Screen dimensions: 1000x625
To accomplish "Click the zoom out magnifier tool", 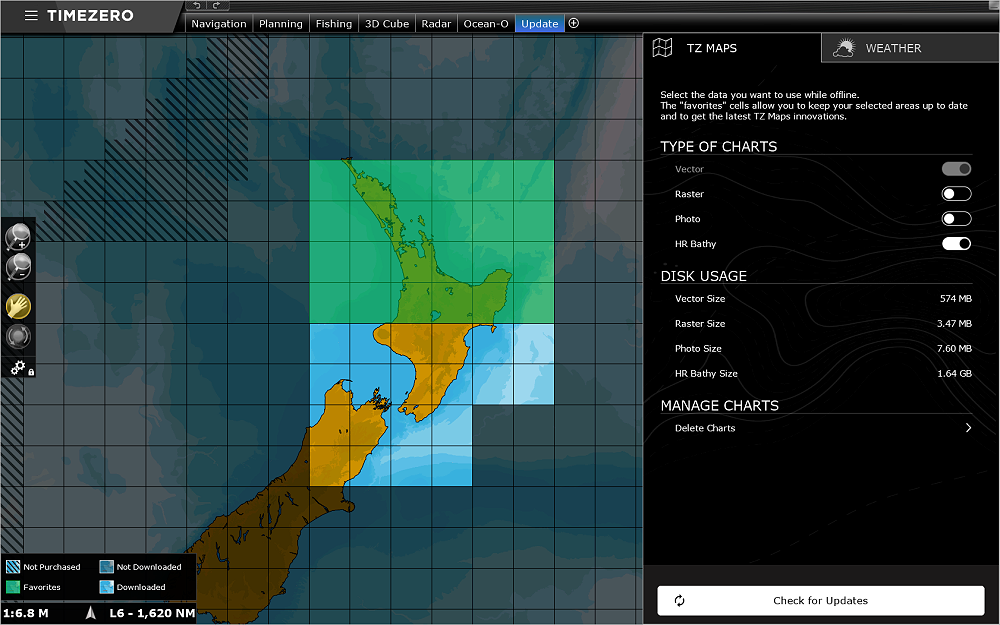I will [x=18, y=267].
